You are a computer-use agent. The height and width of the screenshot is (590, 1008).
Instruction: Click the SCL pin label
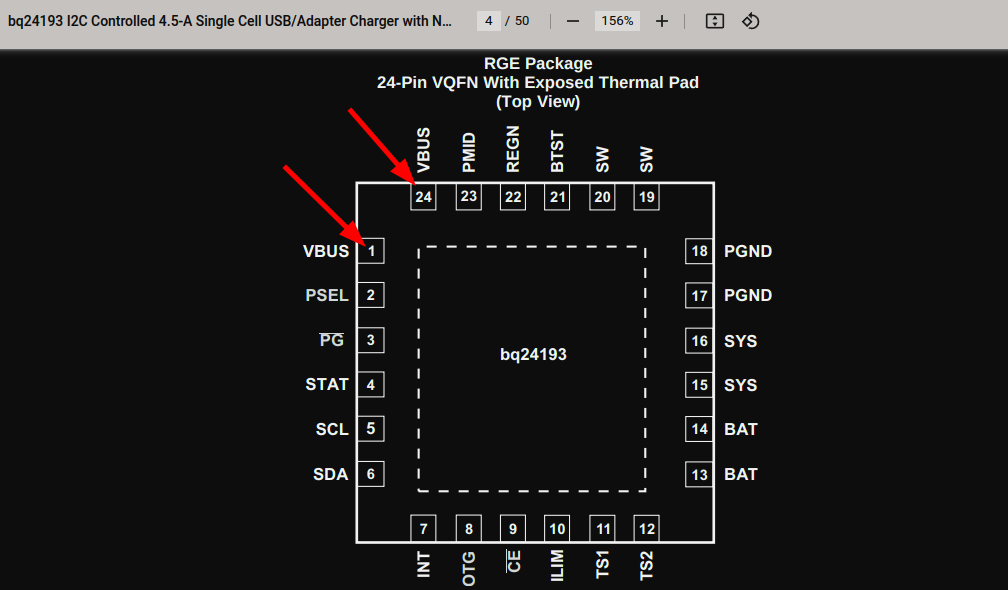click(332, 429)
